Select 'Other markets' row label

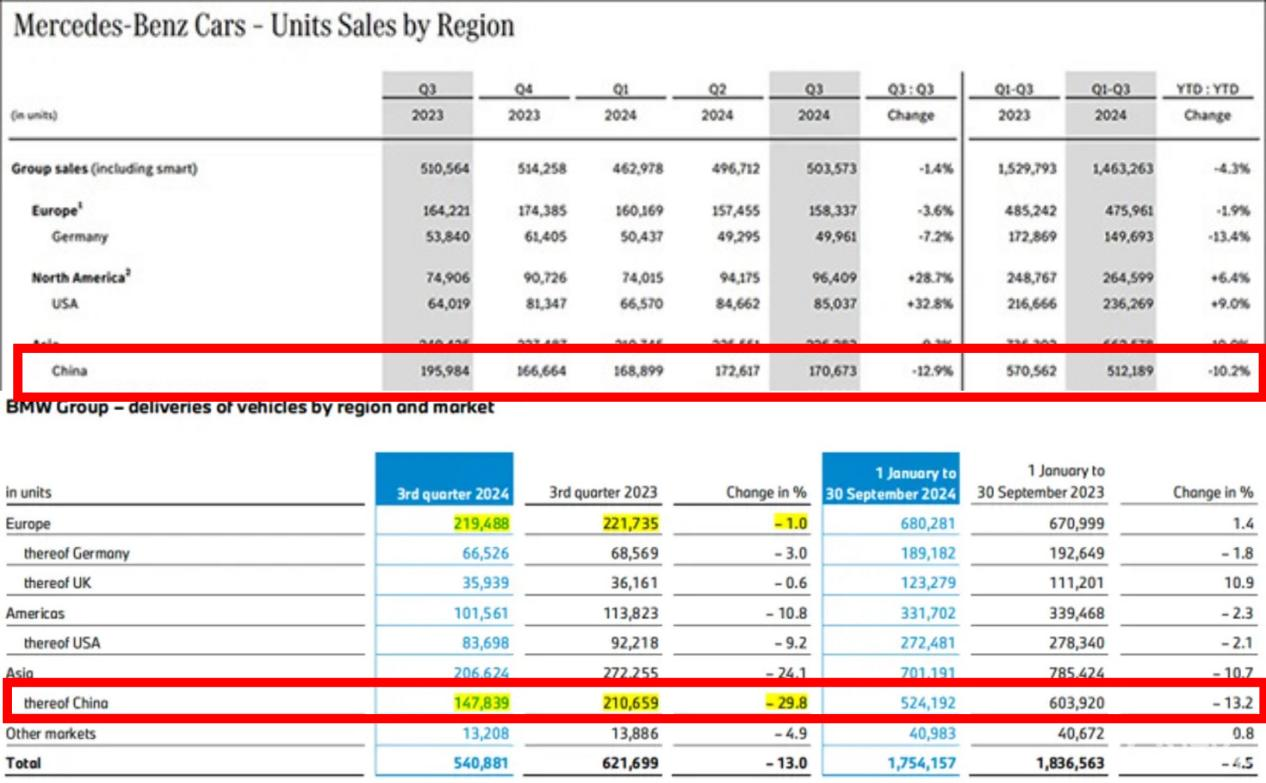[51, 733]
